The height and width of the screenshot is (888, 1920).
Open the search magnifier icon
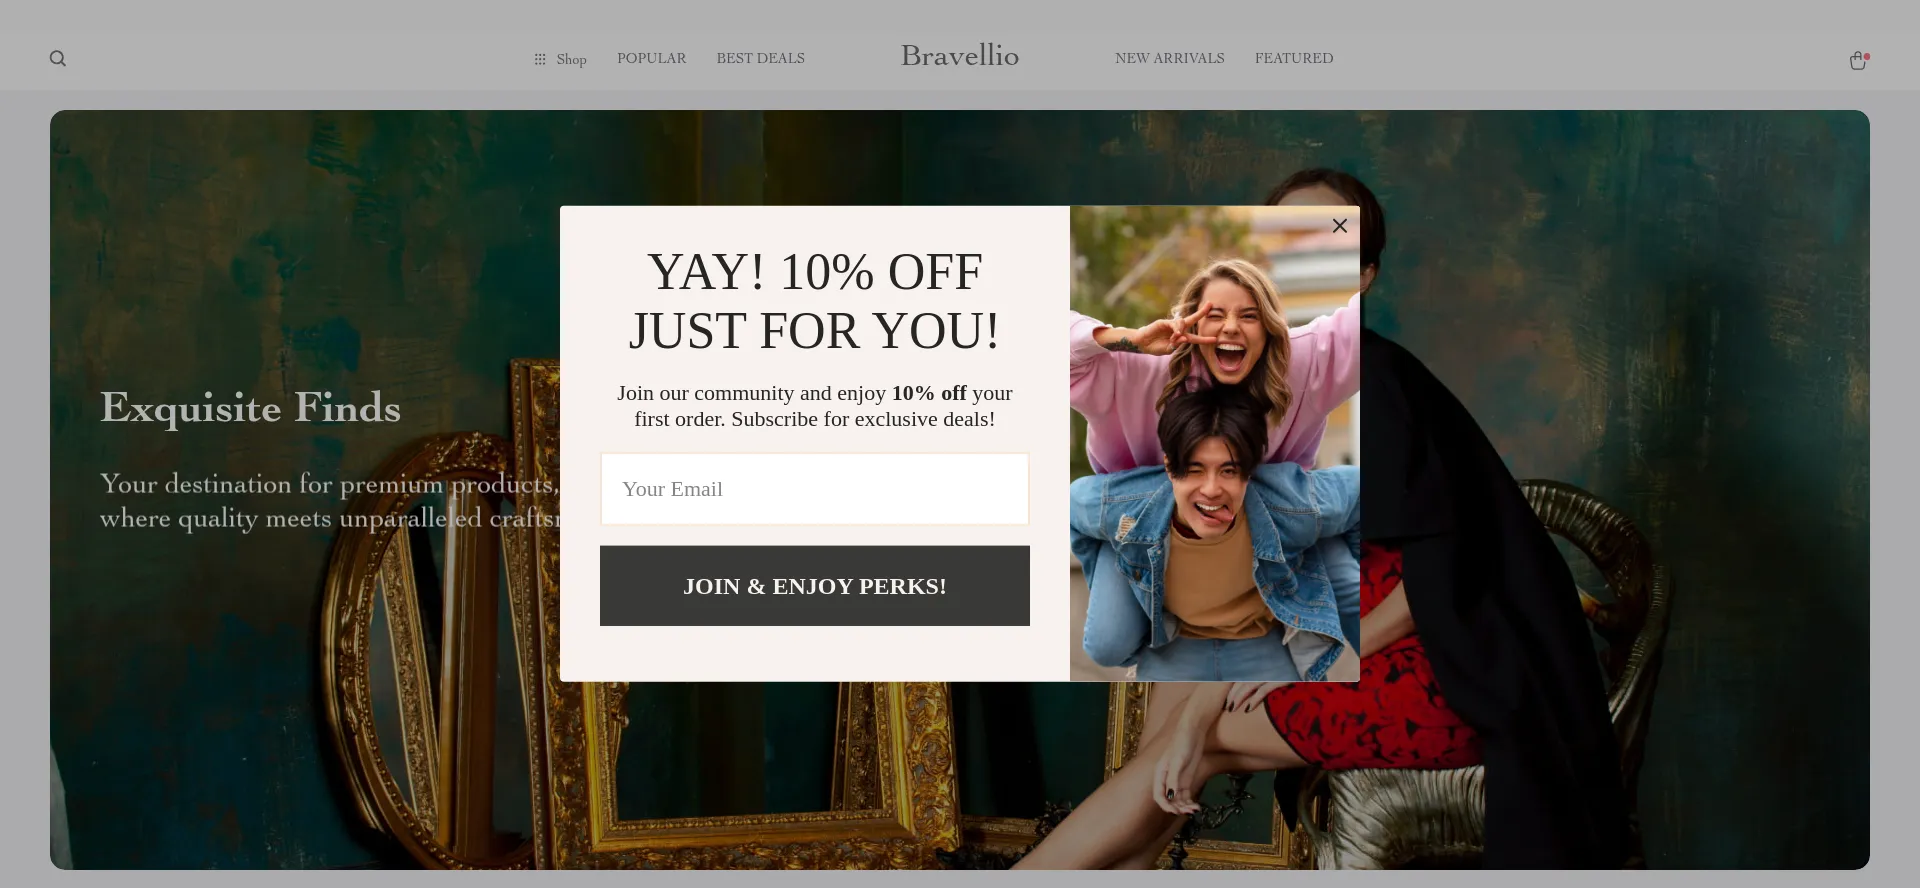58,59
